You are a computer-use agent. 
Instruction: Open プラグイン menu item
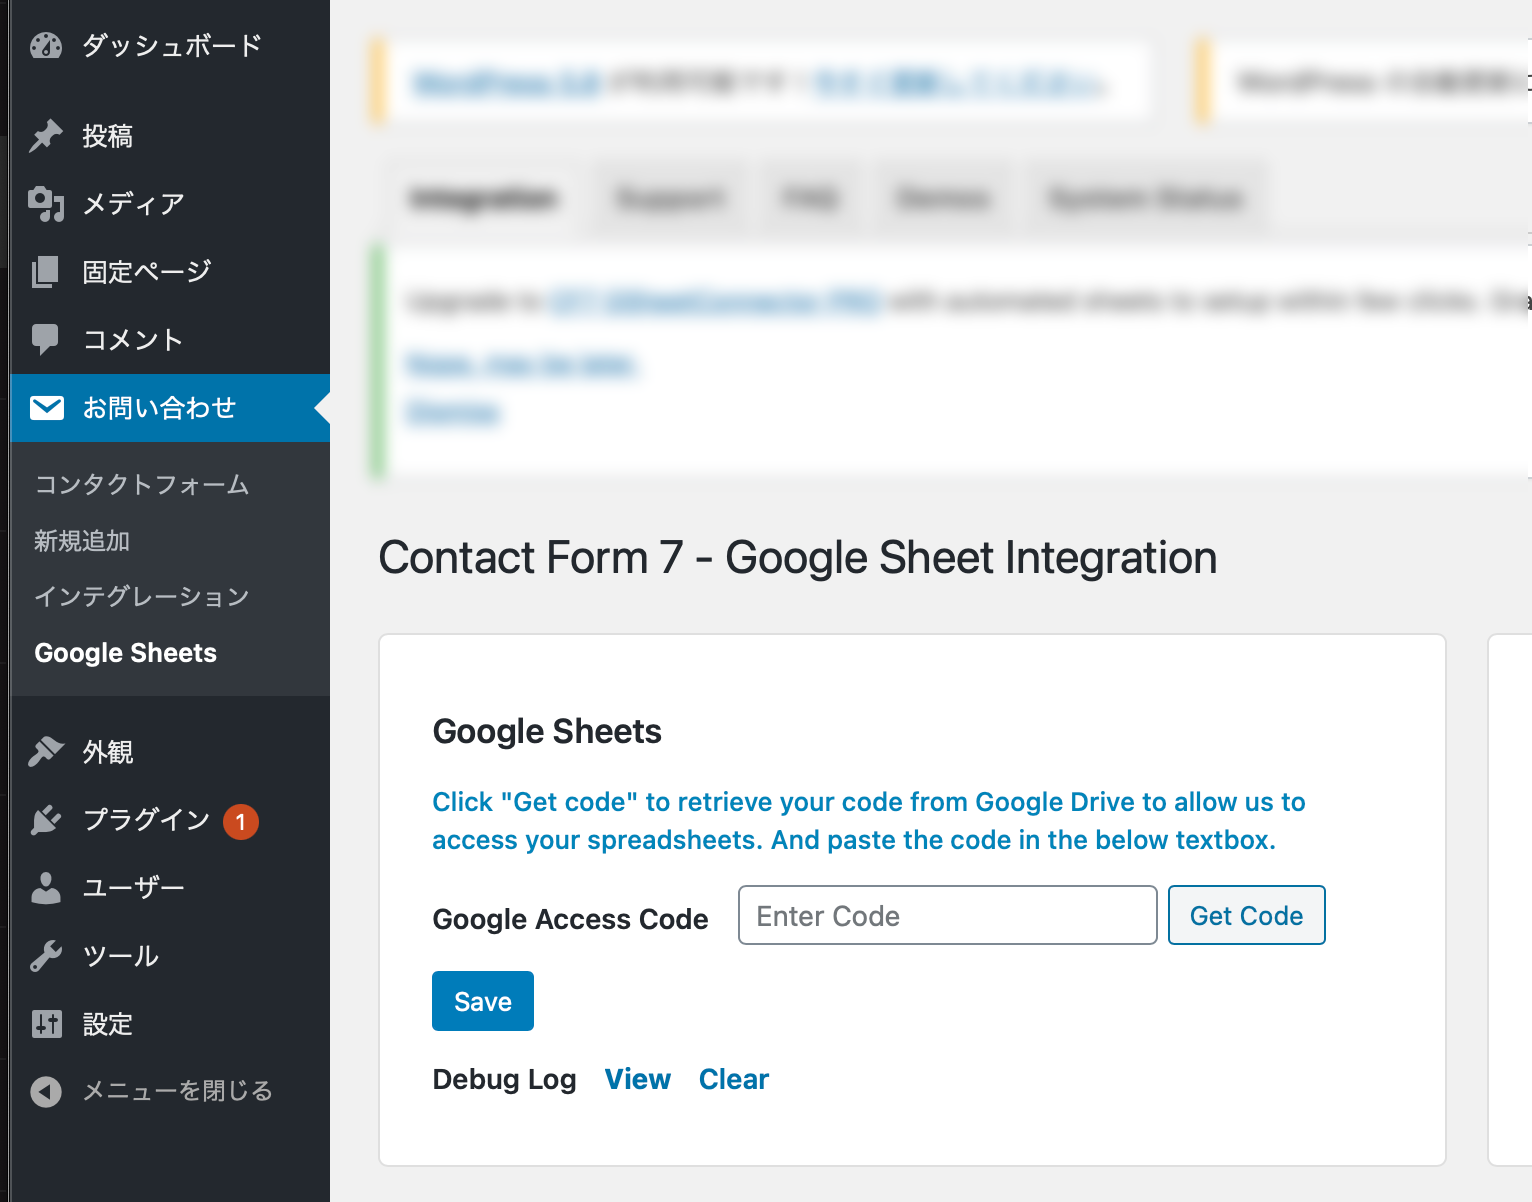(x=170, y=820)
